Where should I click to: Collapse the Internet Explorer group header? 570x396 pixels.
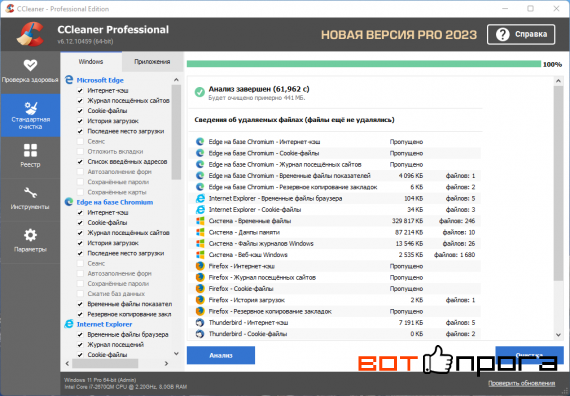pyautogui.click(x=104, y=324)
